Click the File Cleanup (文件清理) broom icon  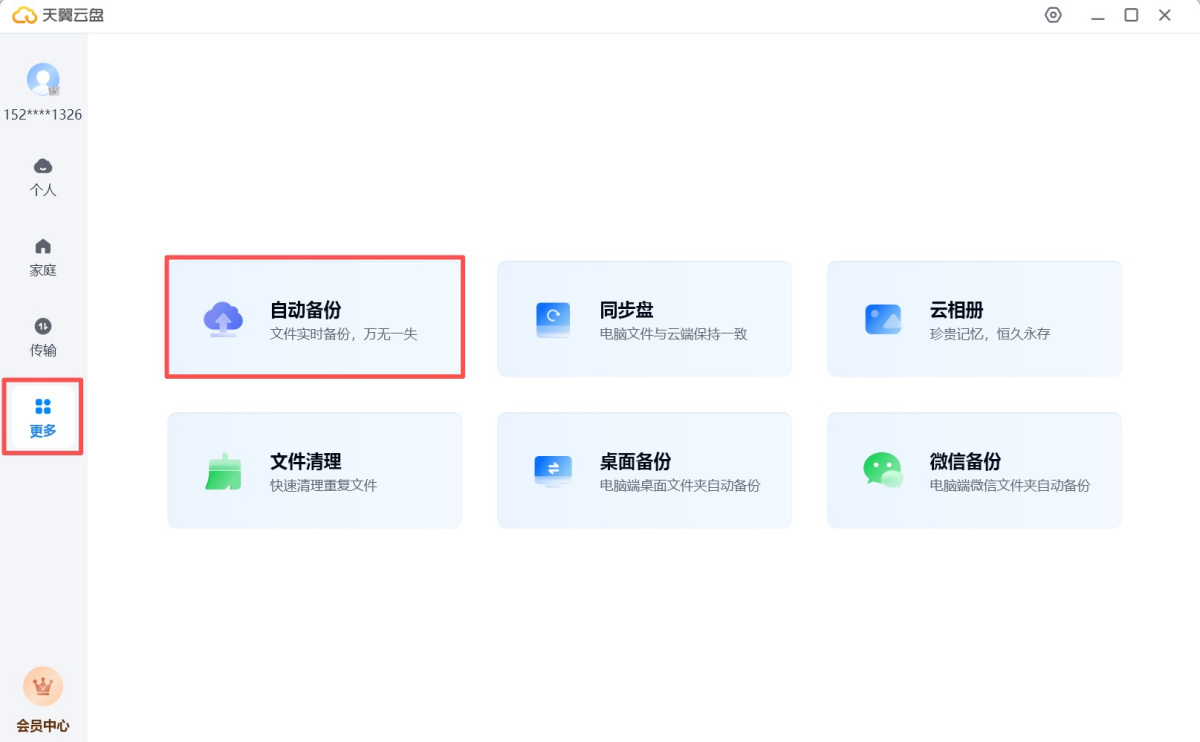pos(223,470)
